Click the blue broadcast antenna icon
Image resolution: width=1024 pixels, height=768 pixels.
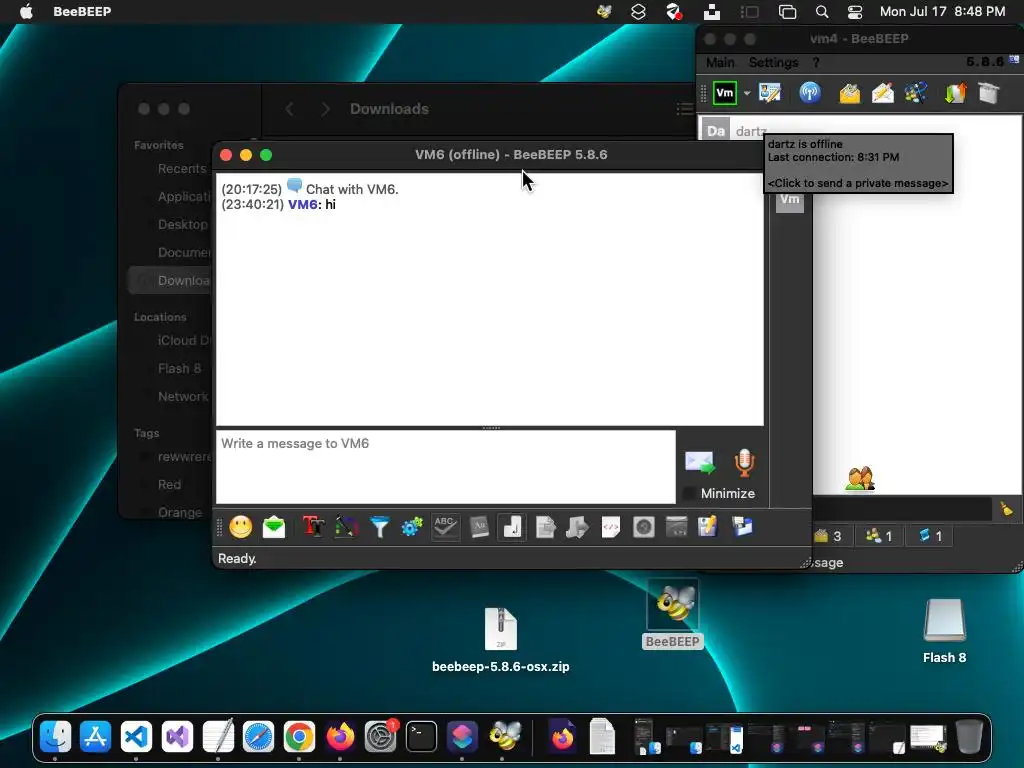[810, 93]
